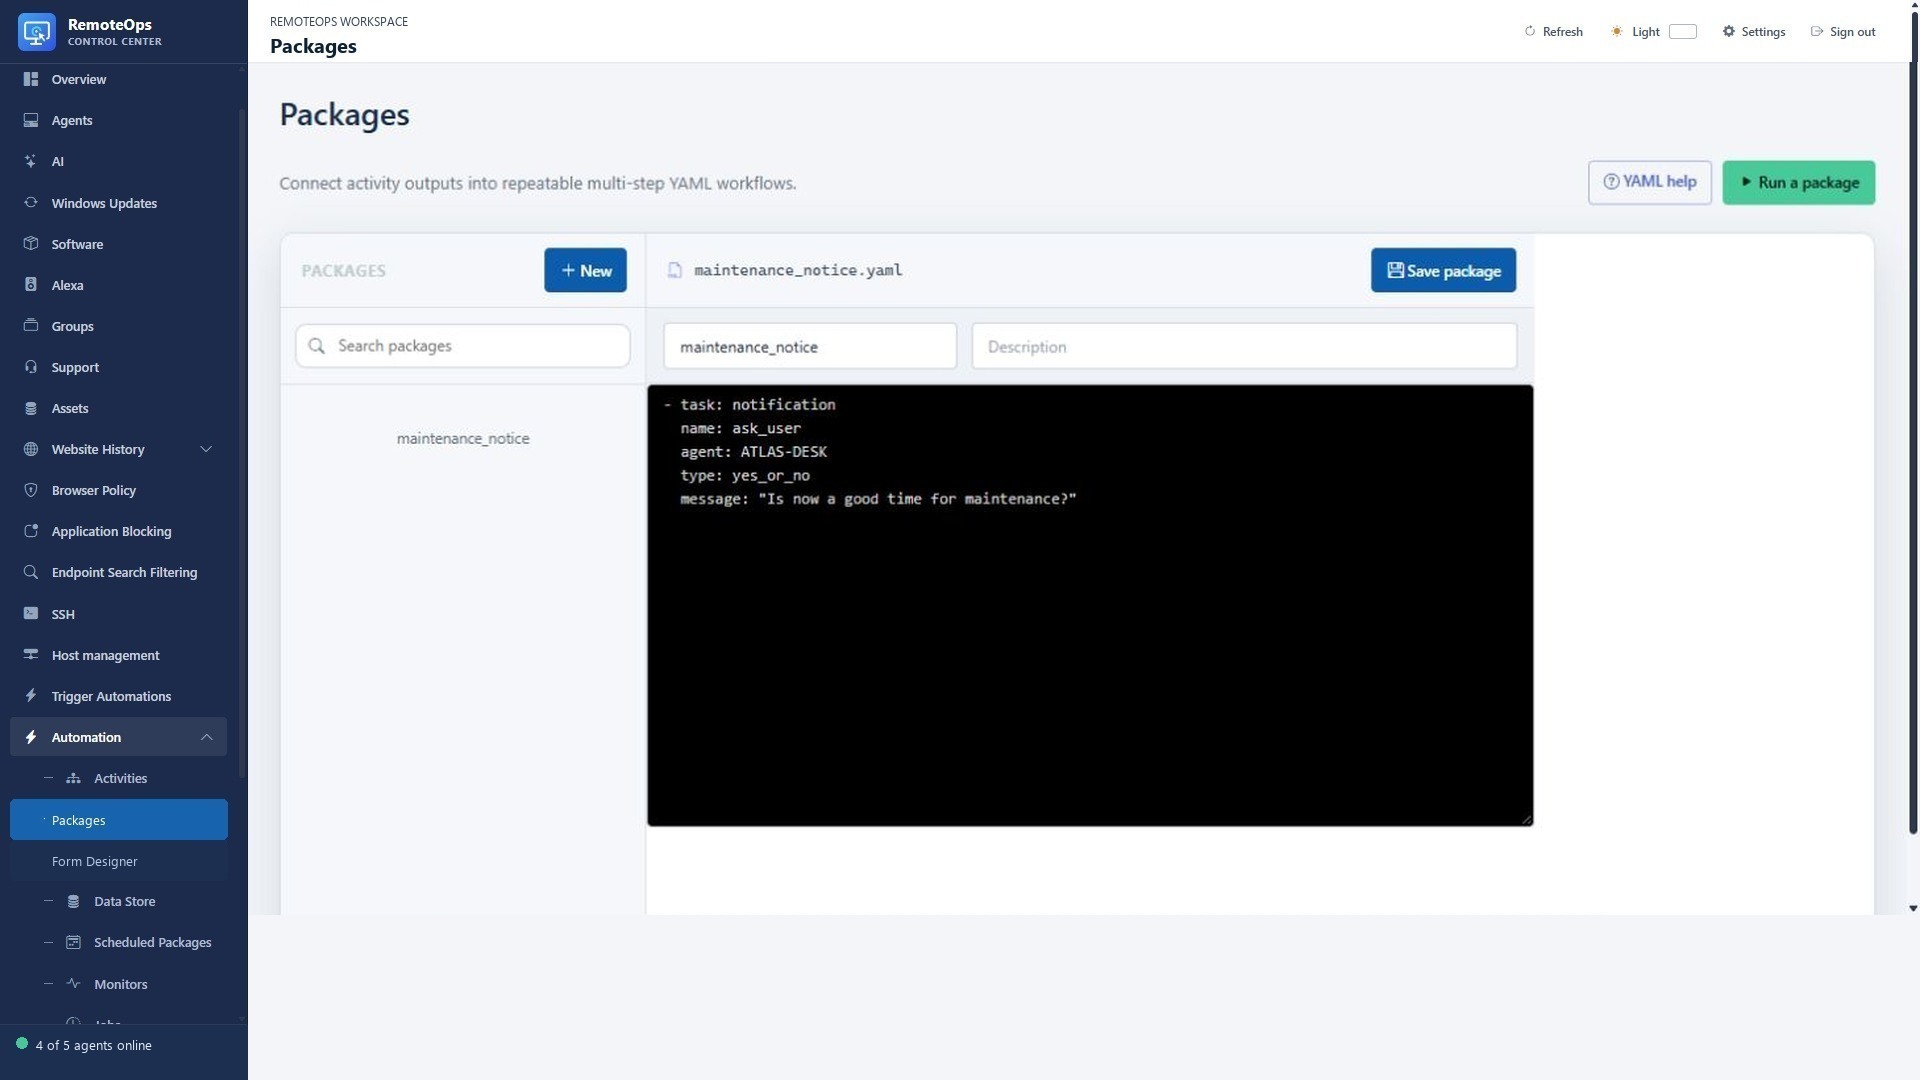Click the Refresh link in header

coord(1553,32)
